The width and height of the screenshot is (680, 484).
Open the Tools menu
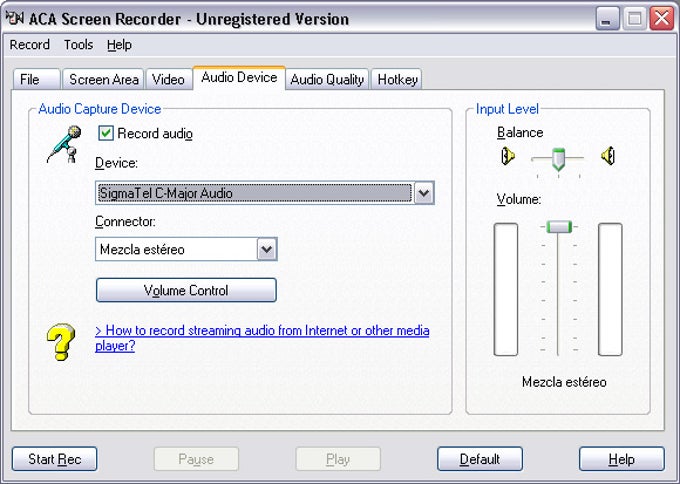78,45
